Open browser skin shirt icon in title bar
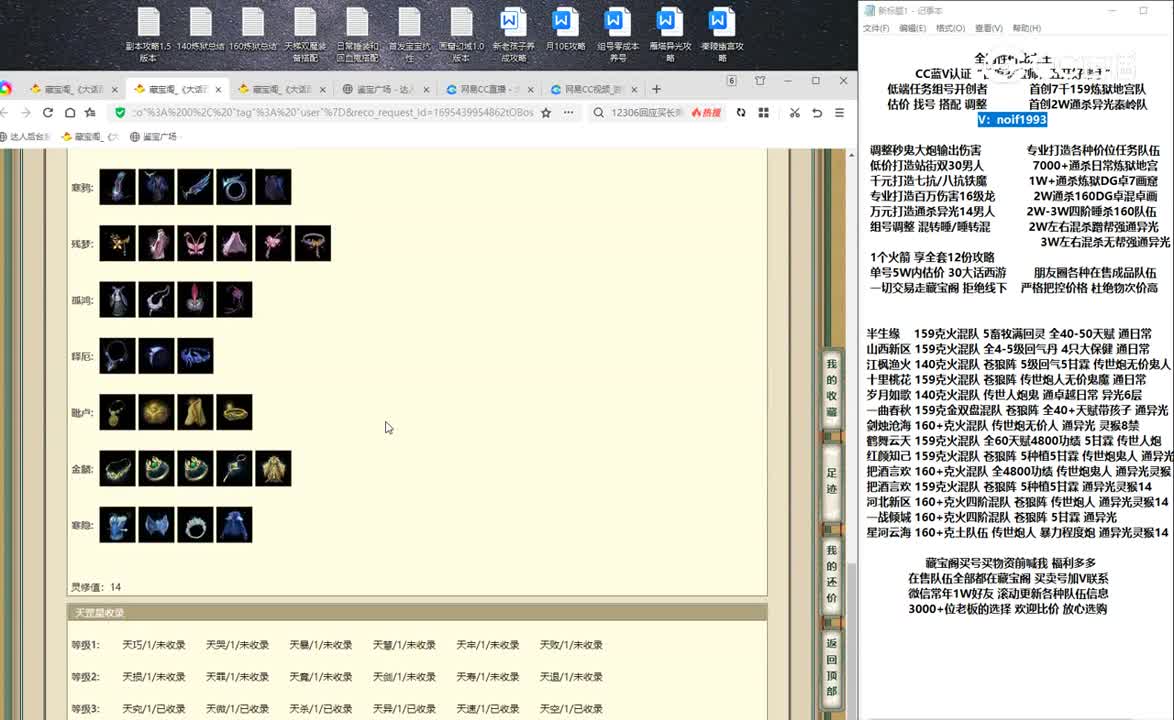The height and width of the screenshot is (720, 1174). coord(760,81)
